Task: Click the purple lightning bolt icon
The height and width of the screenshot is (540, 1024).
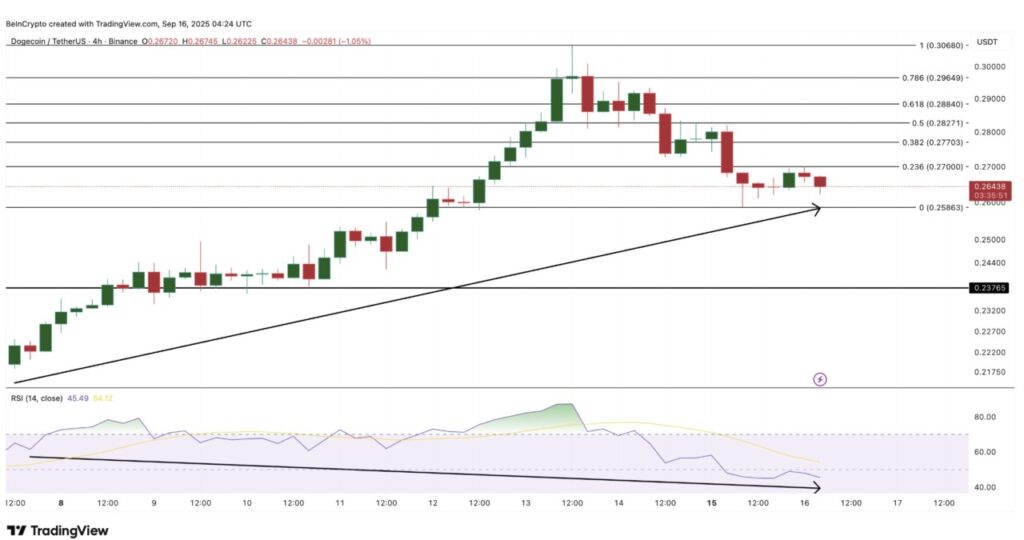Action: [820, 379]
